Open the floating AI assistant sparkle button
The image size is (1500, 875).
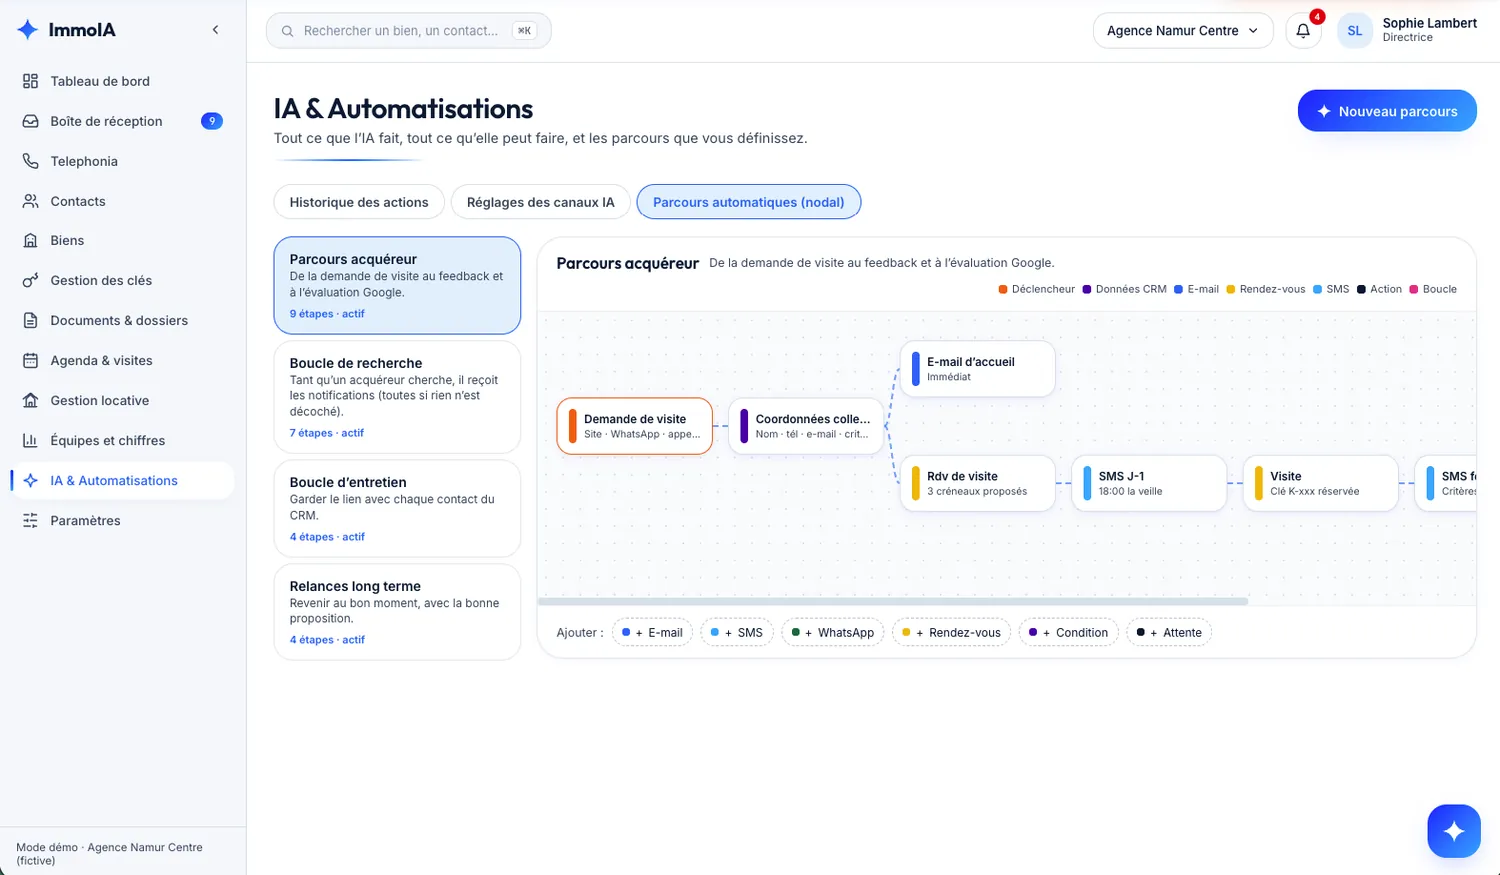(1454, 831)
